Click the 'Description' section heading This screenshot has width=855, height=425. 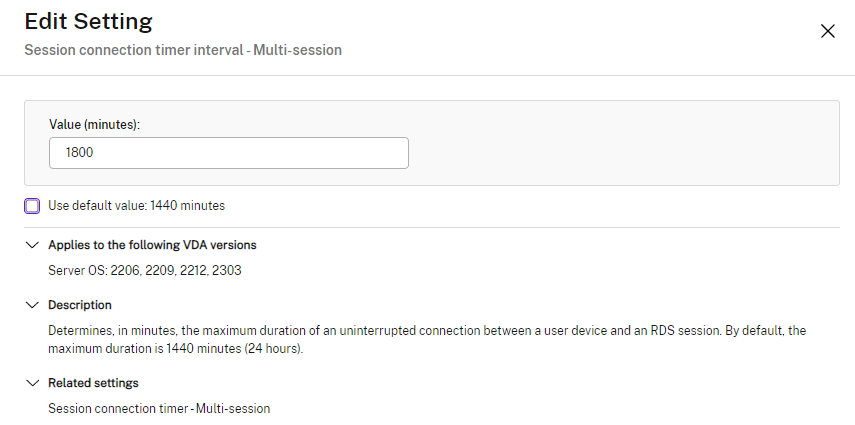[x=80, y=305]
